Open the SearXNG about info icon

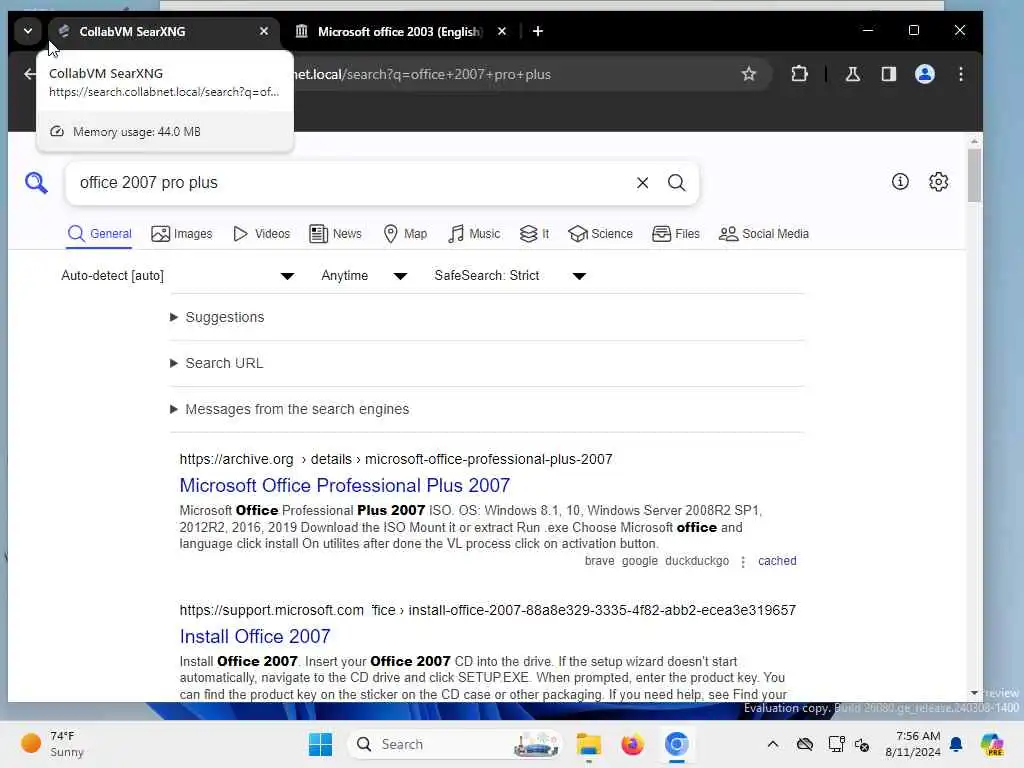tap(900, 182)
